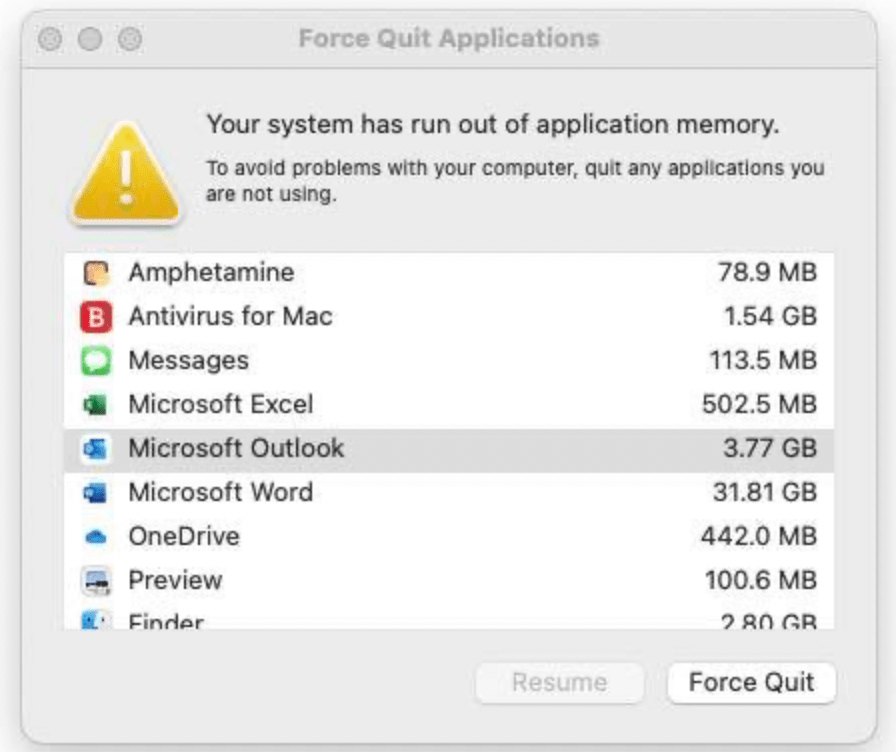Click the Preview app icon
The image size is (896, 752).
pyautogui.click(x=96, y=581)
